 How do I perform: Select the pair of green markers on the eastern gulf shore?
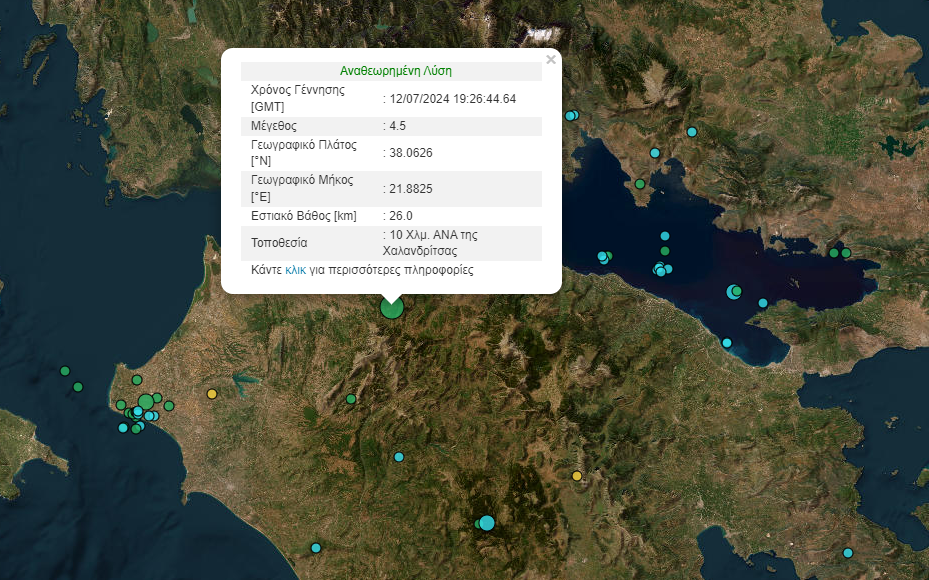coord(839,252)
